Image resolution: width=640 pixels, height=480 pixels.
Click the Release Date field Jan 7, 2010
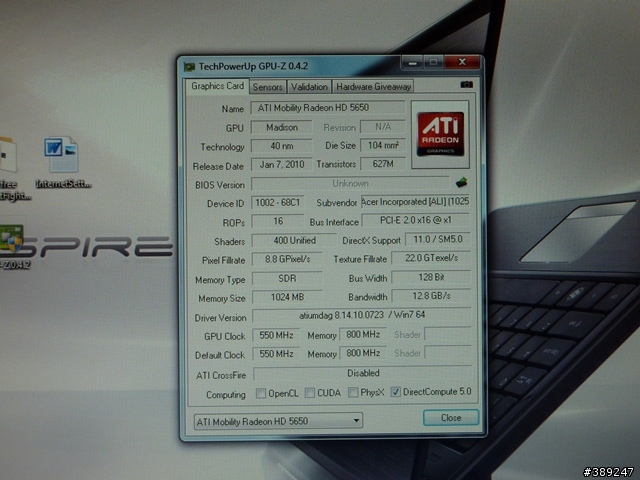point(282,165)
